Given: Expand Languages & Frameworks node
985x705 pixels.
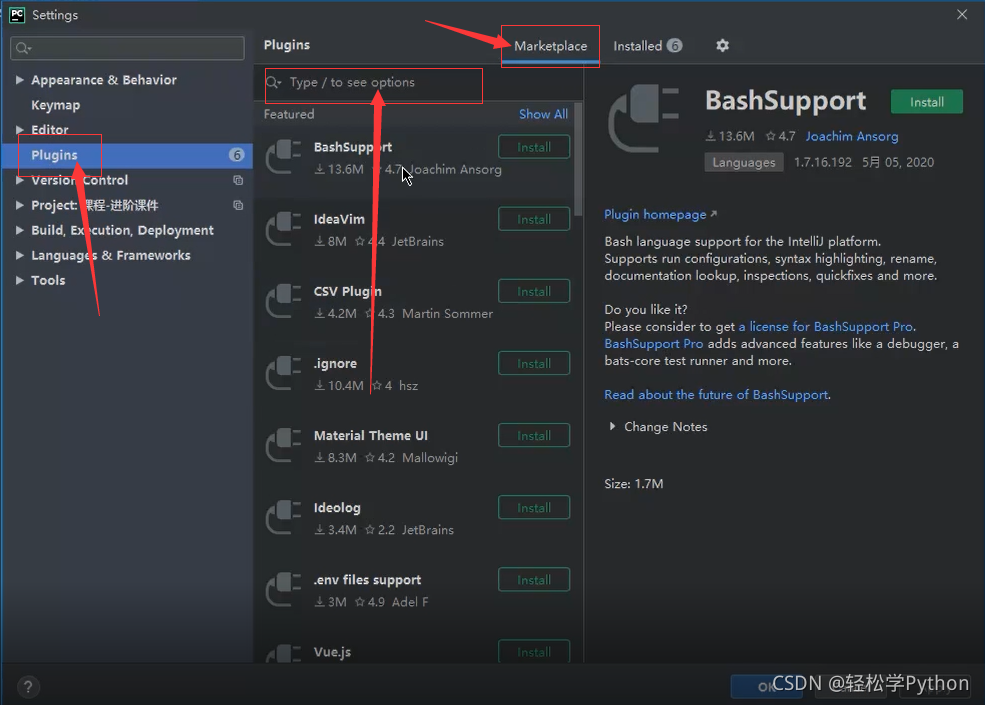Looking at the screenshot, I should point(19,256).
